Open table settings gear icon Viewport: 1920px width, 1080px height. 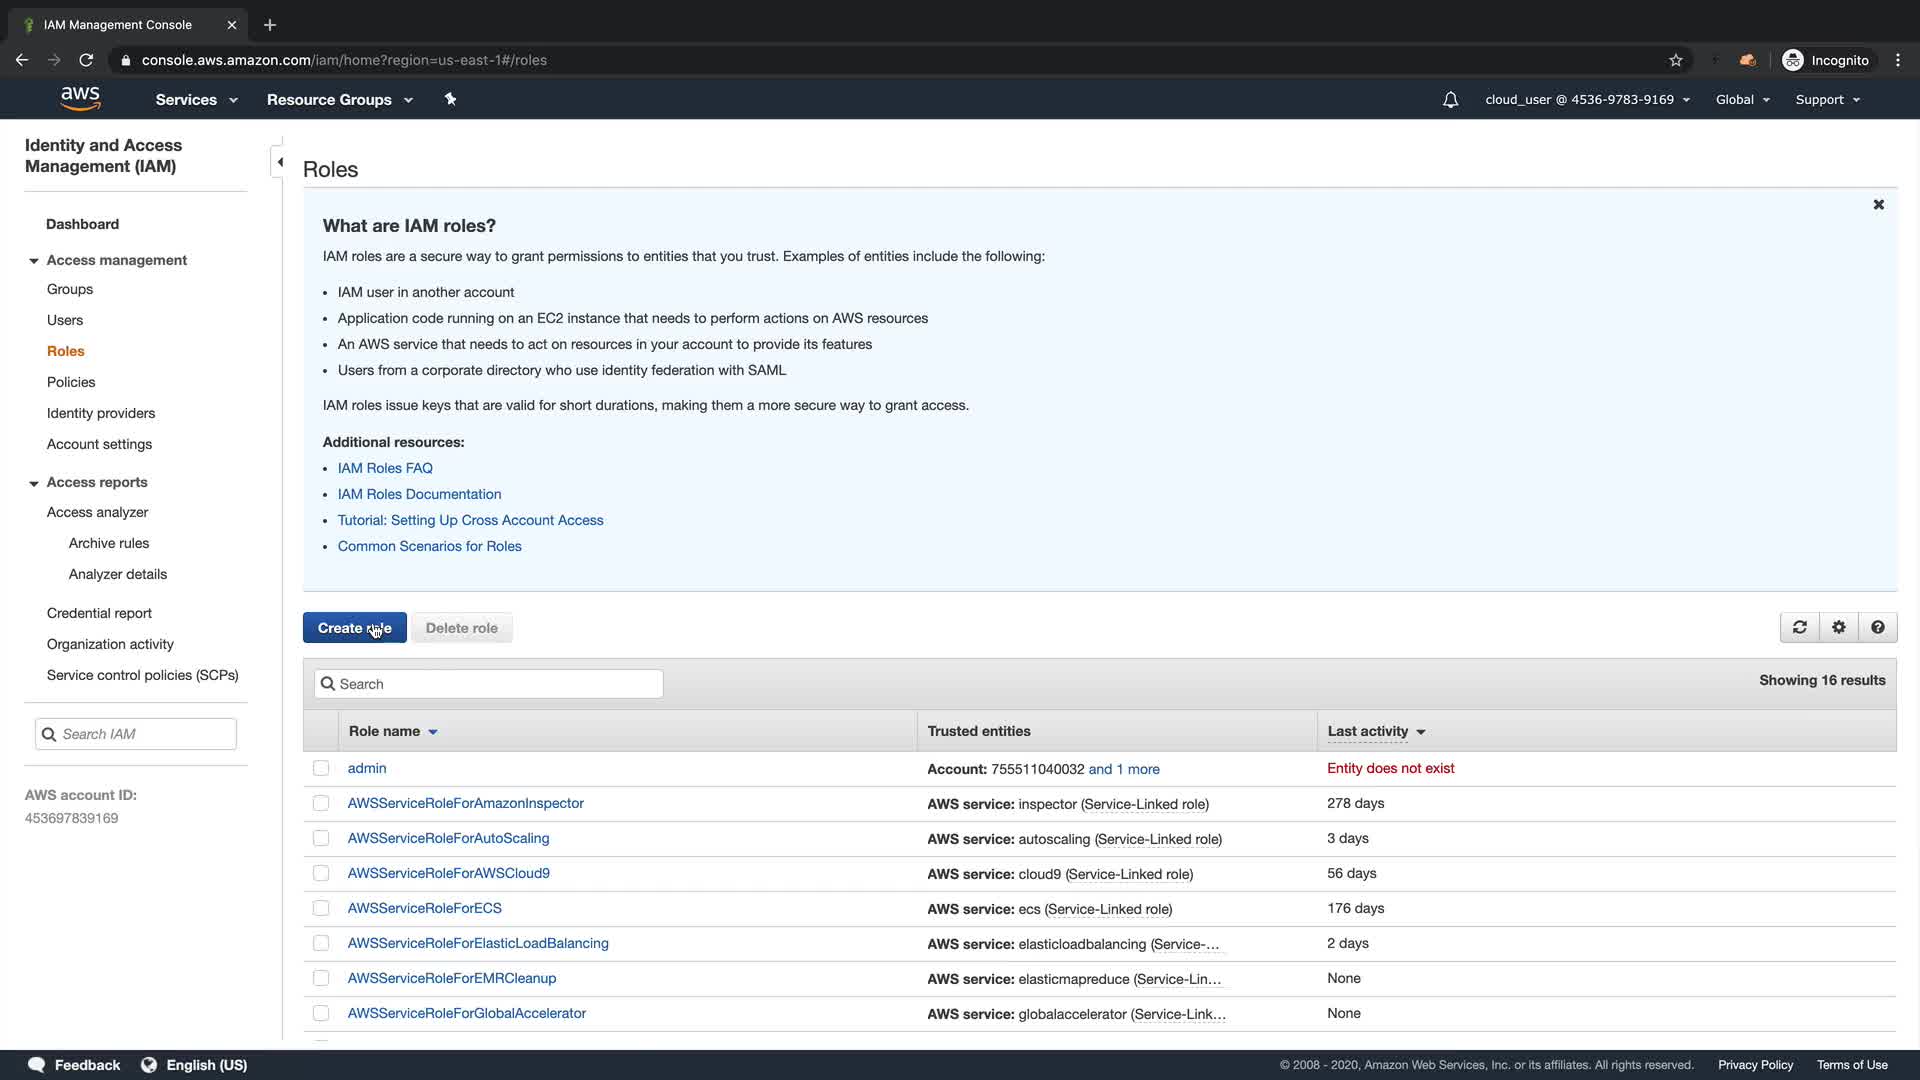tap(1838, 628)
